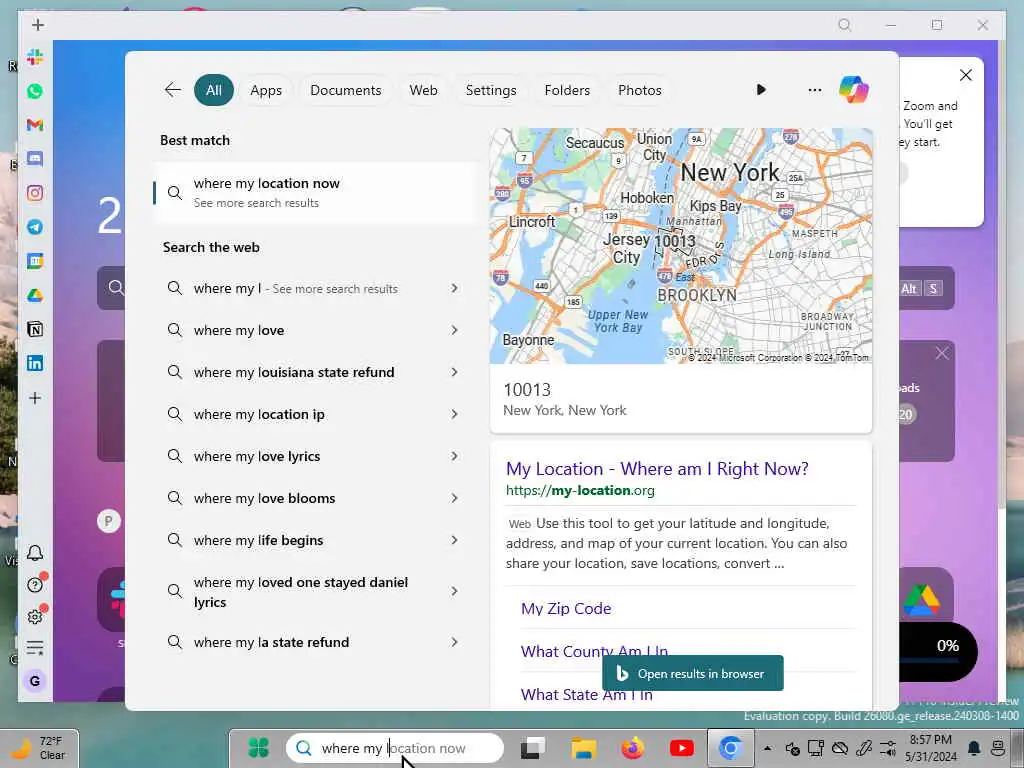Screen dimensions: 1024x768
Task: Click the taskbar search input field
Action: tap(394, 748)
